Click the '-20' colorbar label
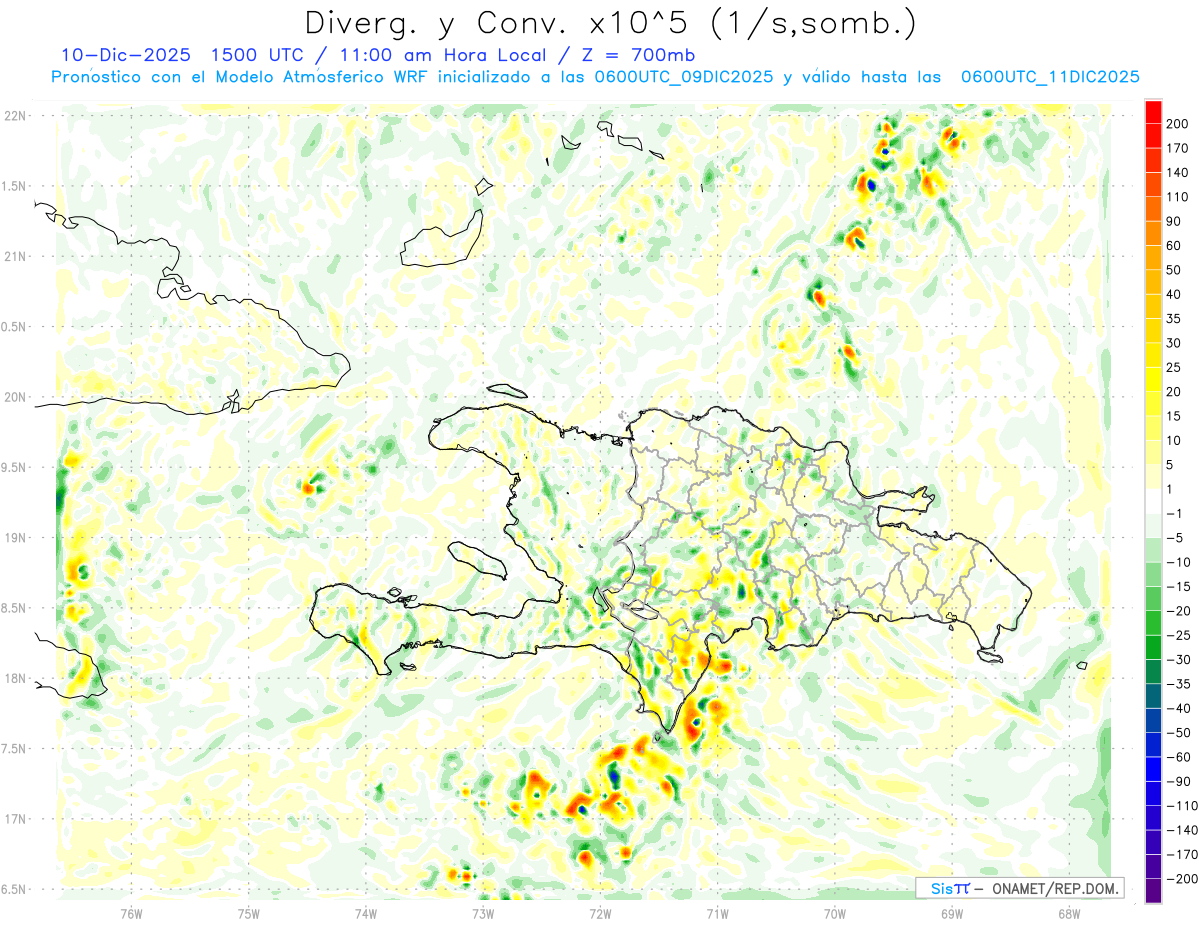The image size is (1200, 927). [x=1178, y=611]
